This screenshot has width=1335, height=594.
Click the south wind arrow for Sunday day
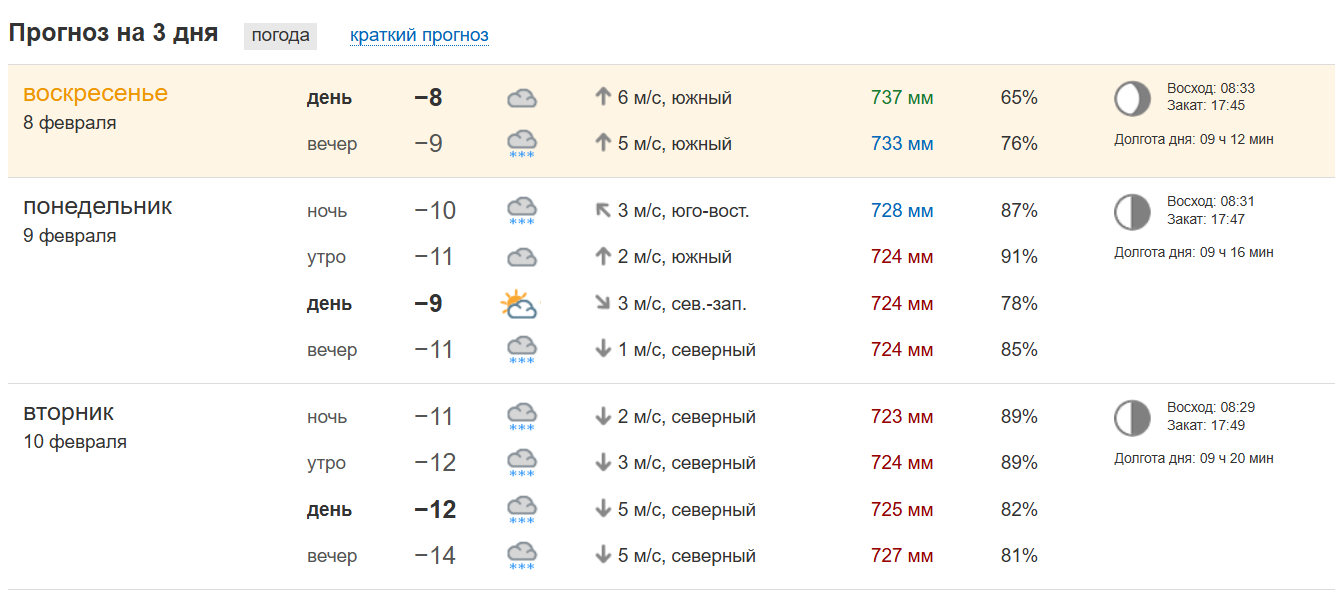(x=603, y=98)
